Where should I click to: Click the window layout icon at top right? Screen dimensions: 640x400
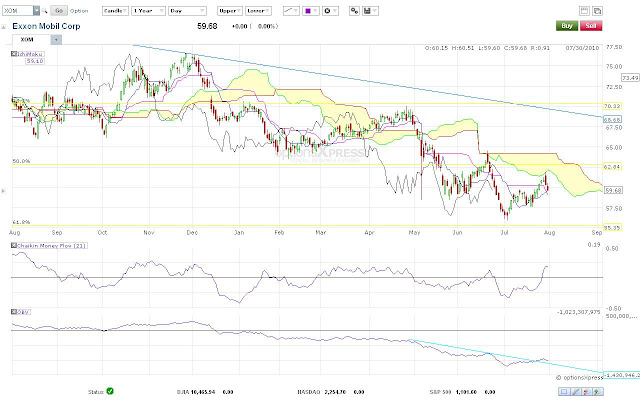[x=584, y=11]
